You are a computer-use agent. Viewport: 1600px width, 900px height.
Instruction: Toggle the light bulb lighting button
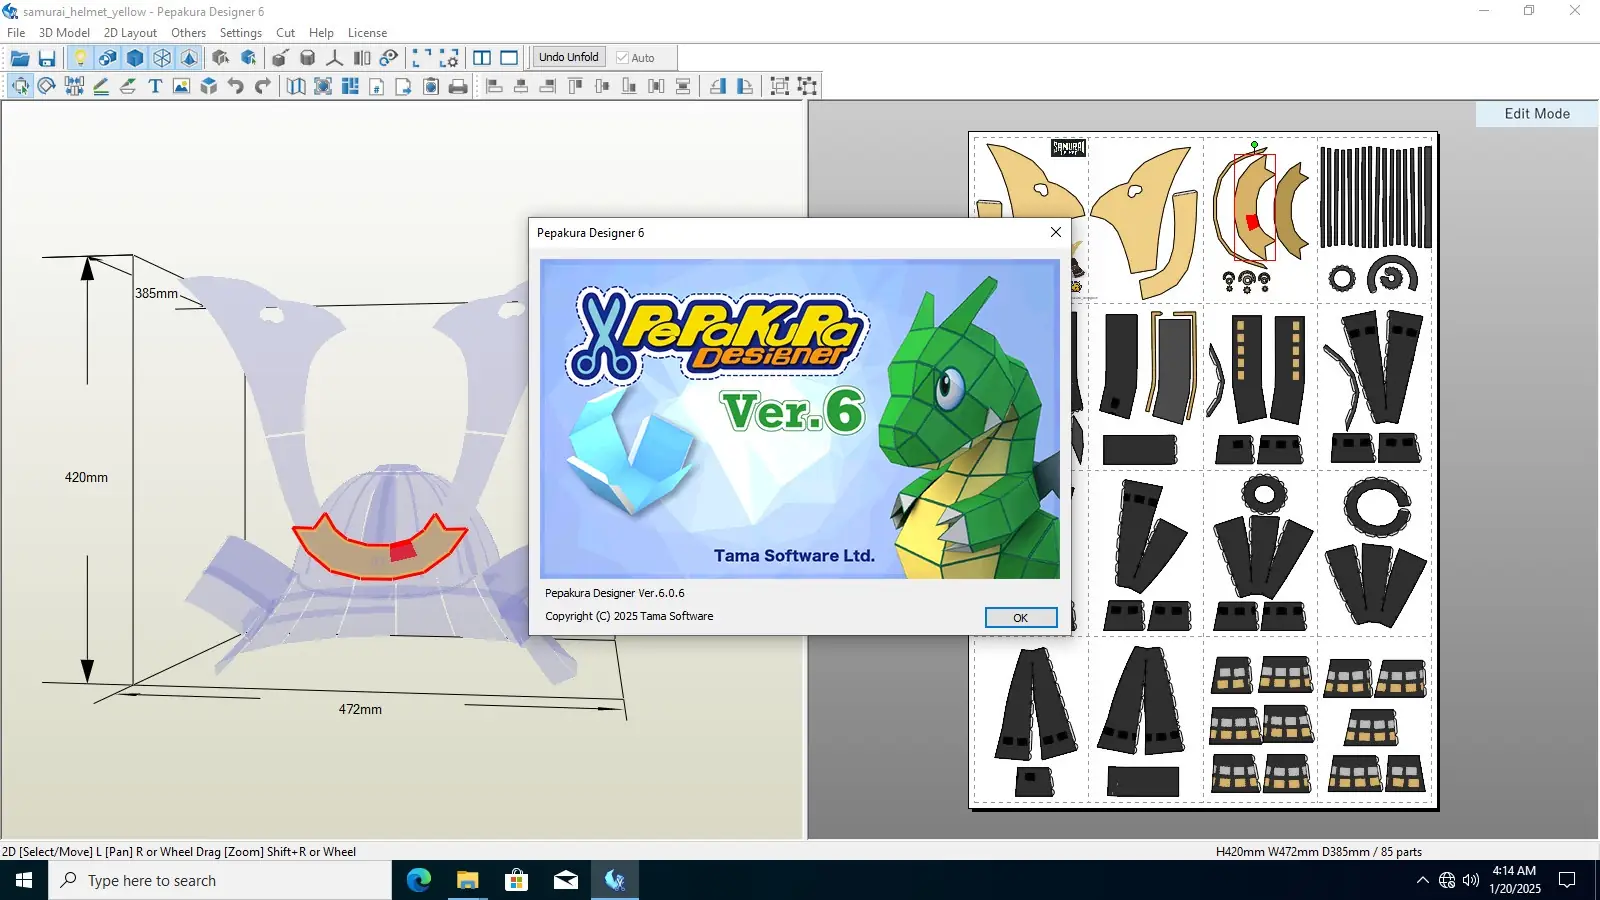[80, 58]
